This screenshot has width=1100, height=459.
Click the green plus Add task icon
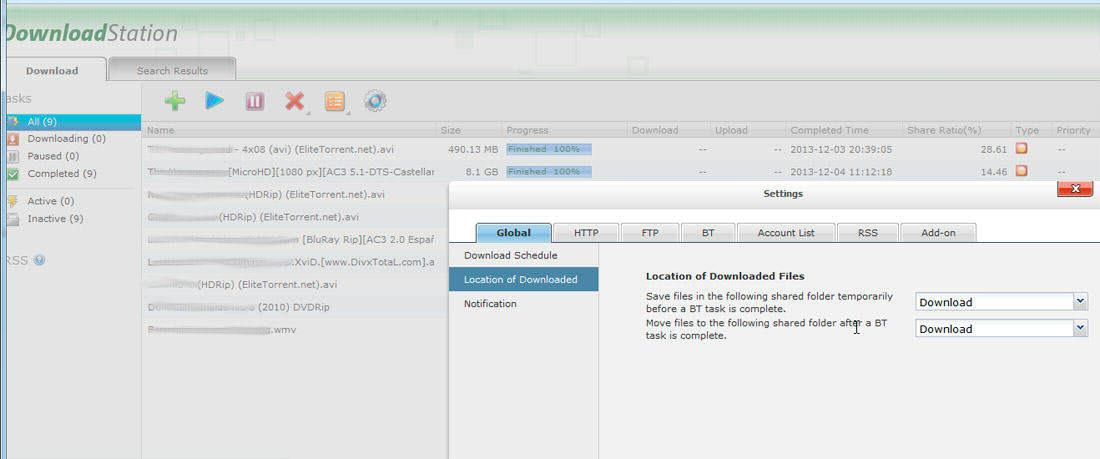click(x=175, y=101)
